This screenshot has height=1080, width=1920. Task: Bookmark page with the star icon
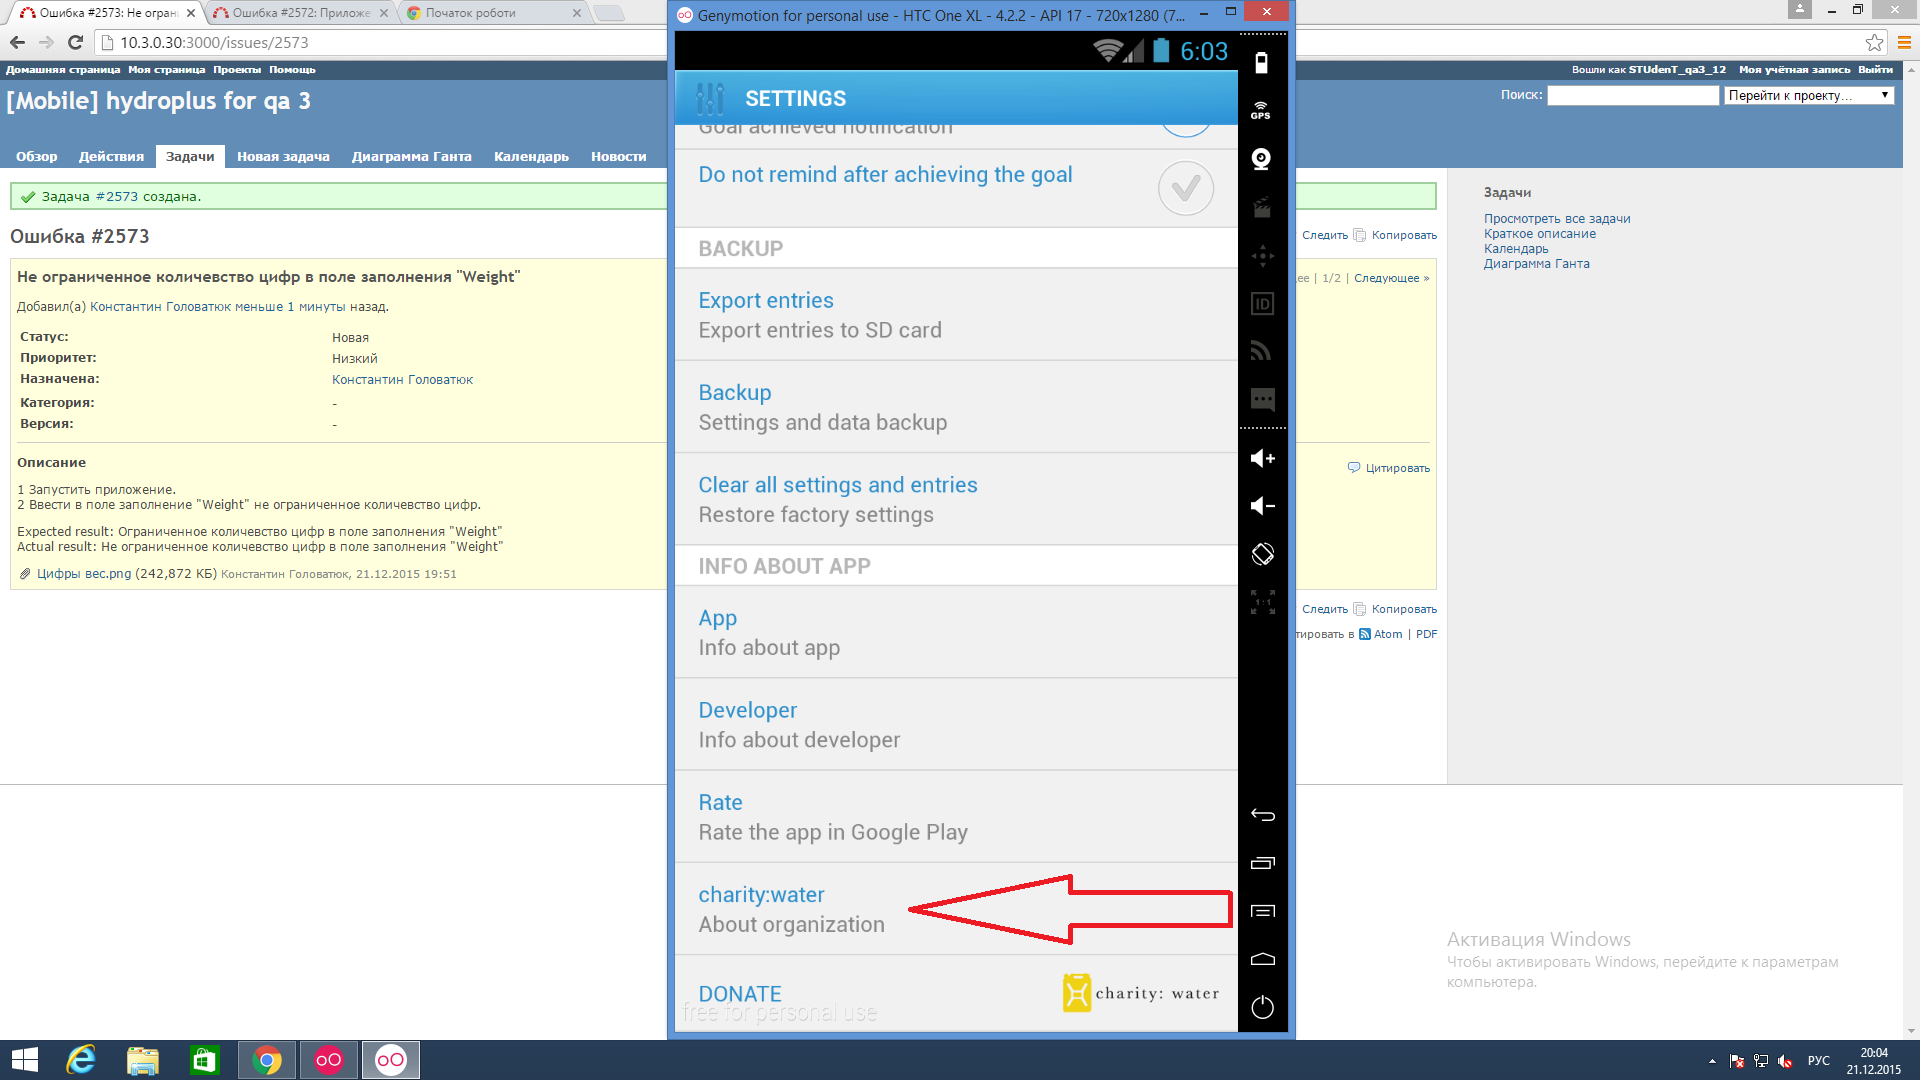coord(1873,42)
